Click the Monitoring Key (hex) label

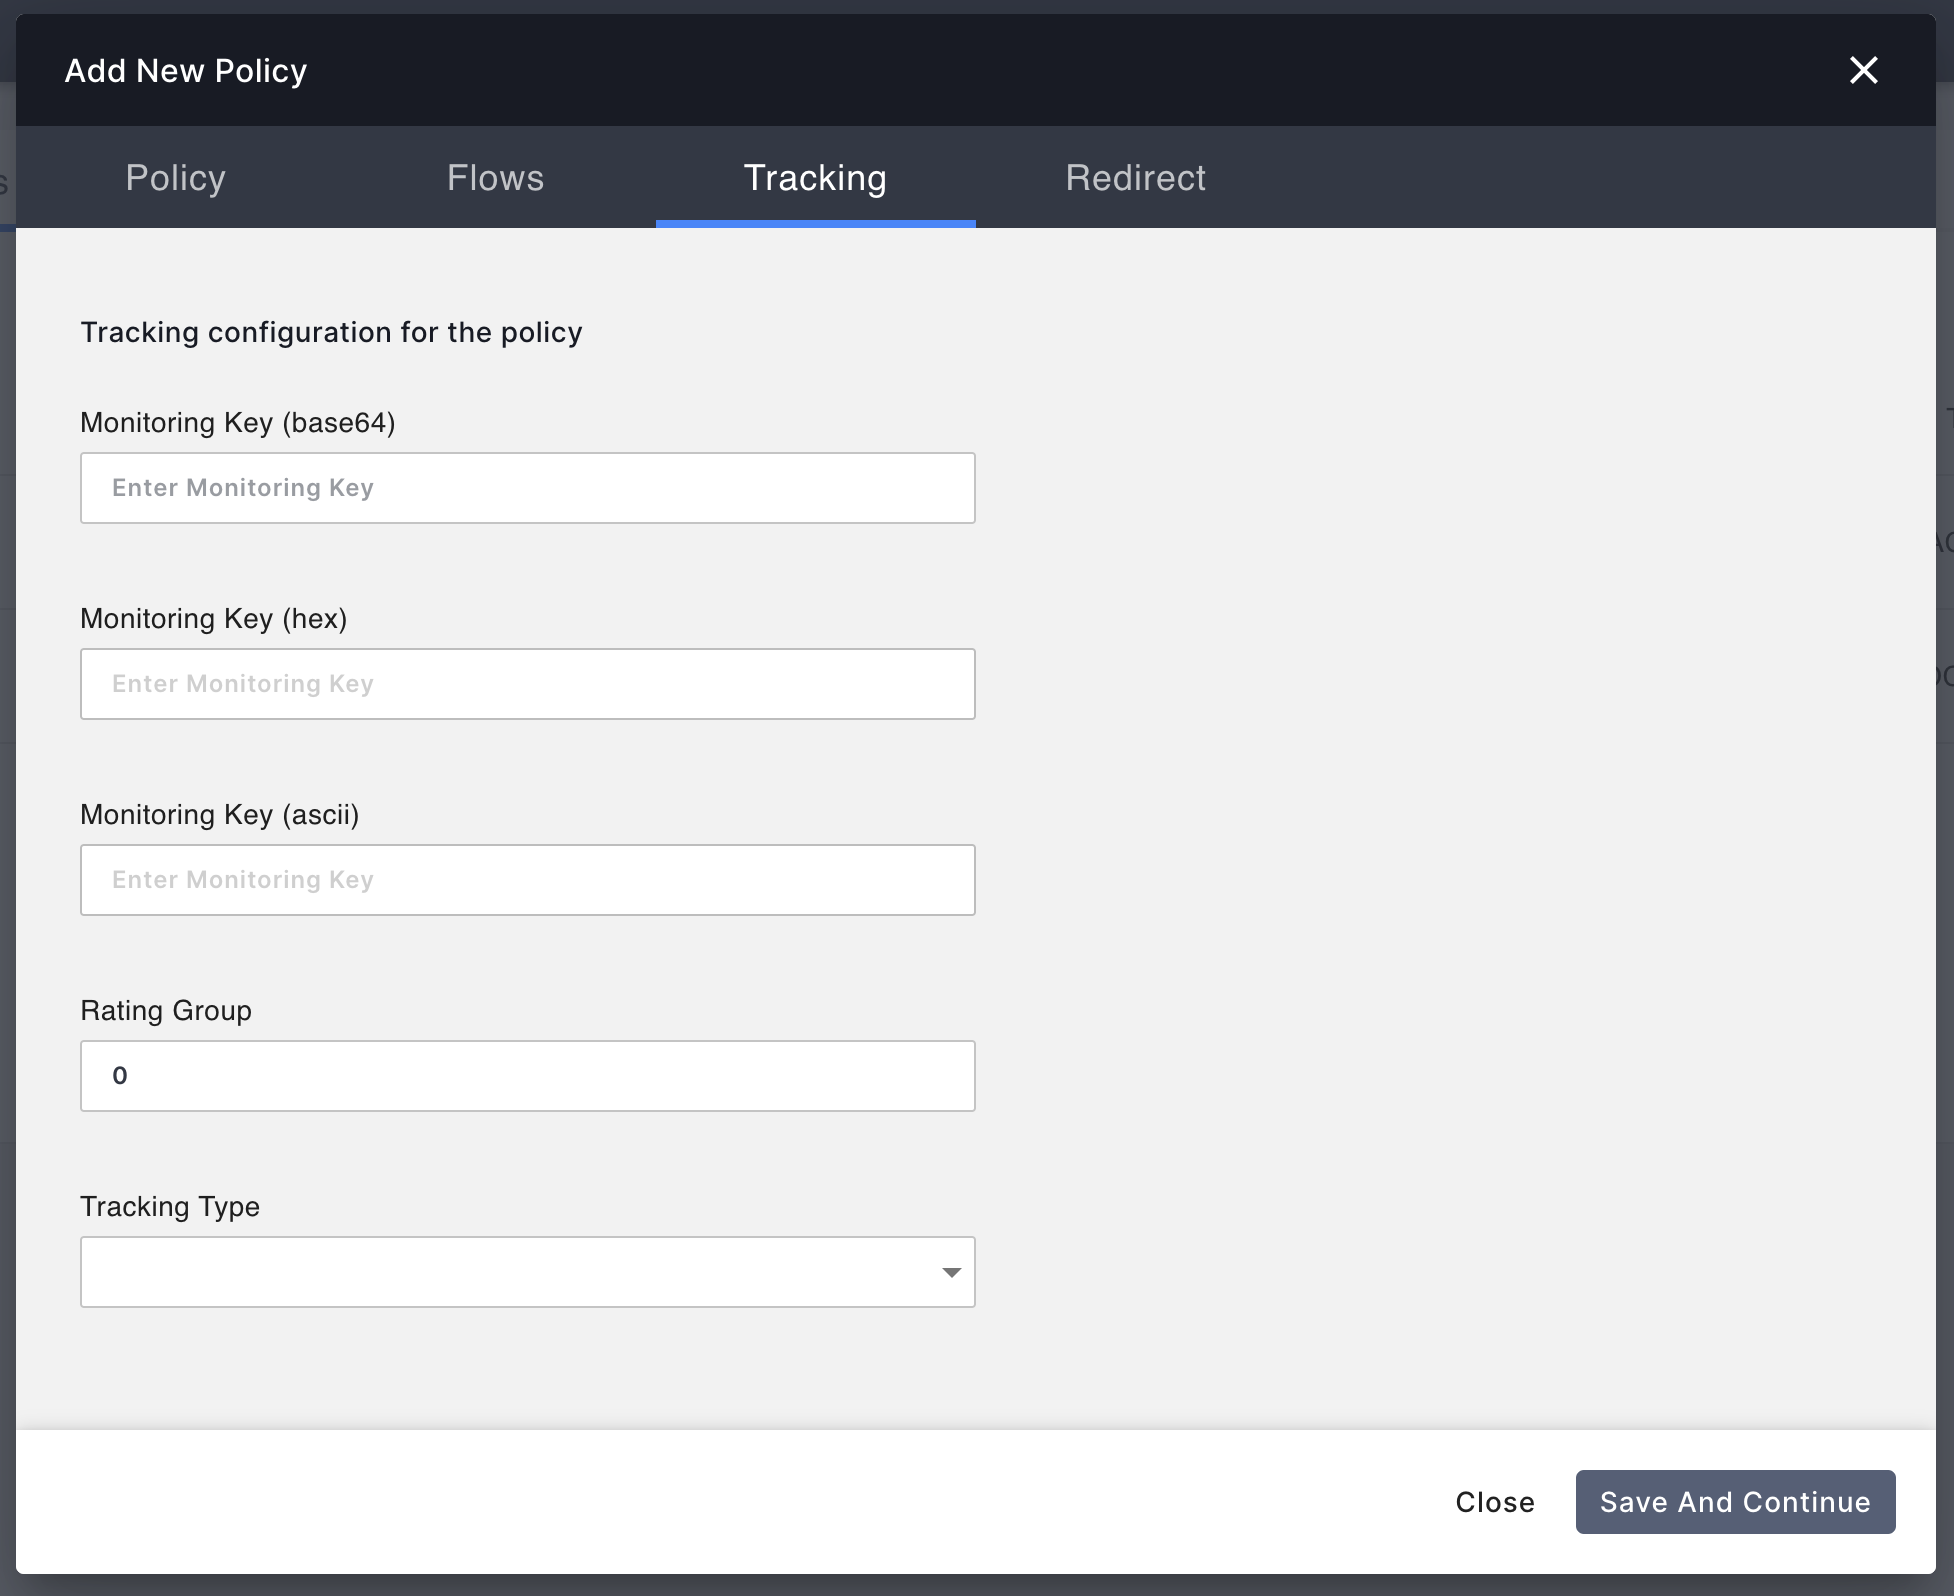214,618
